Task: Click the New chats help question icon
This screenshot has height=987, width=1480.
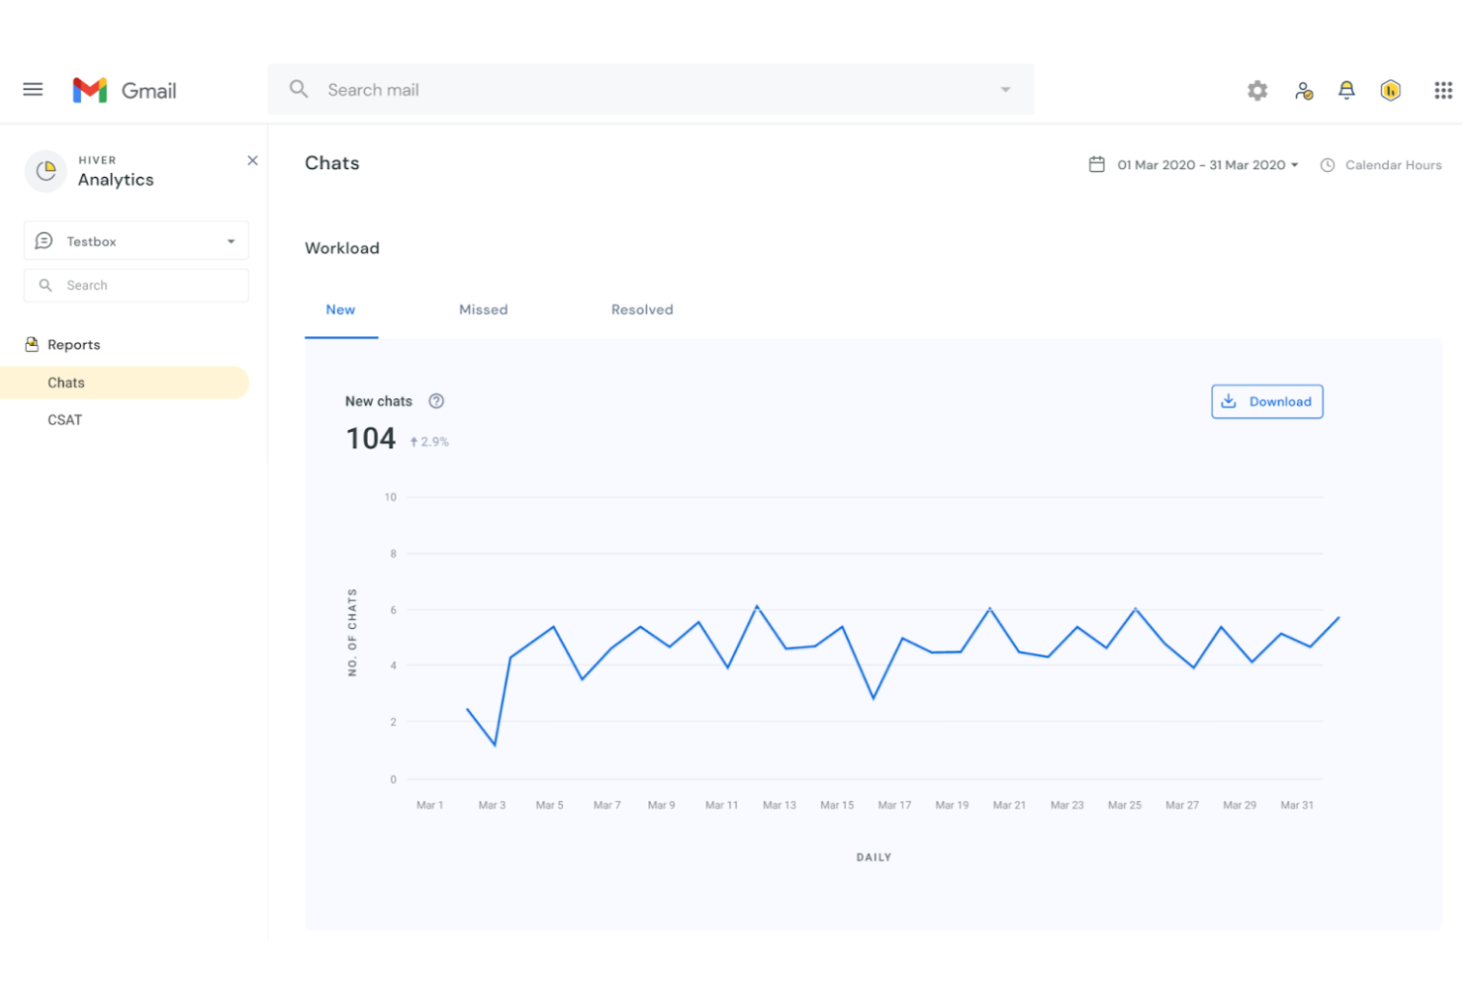Action: [x=436, y=401]
